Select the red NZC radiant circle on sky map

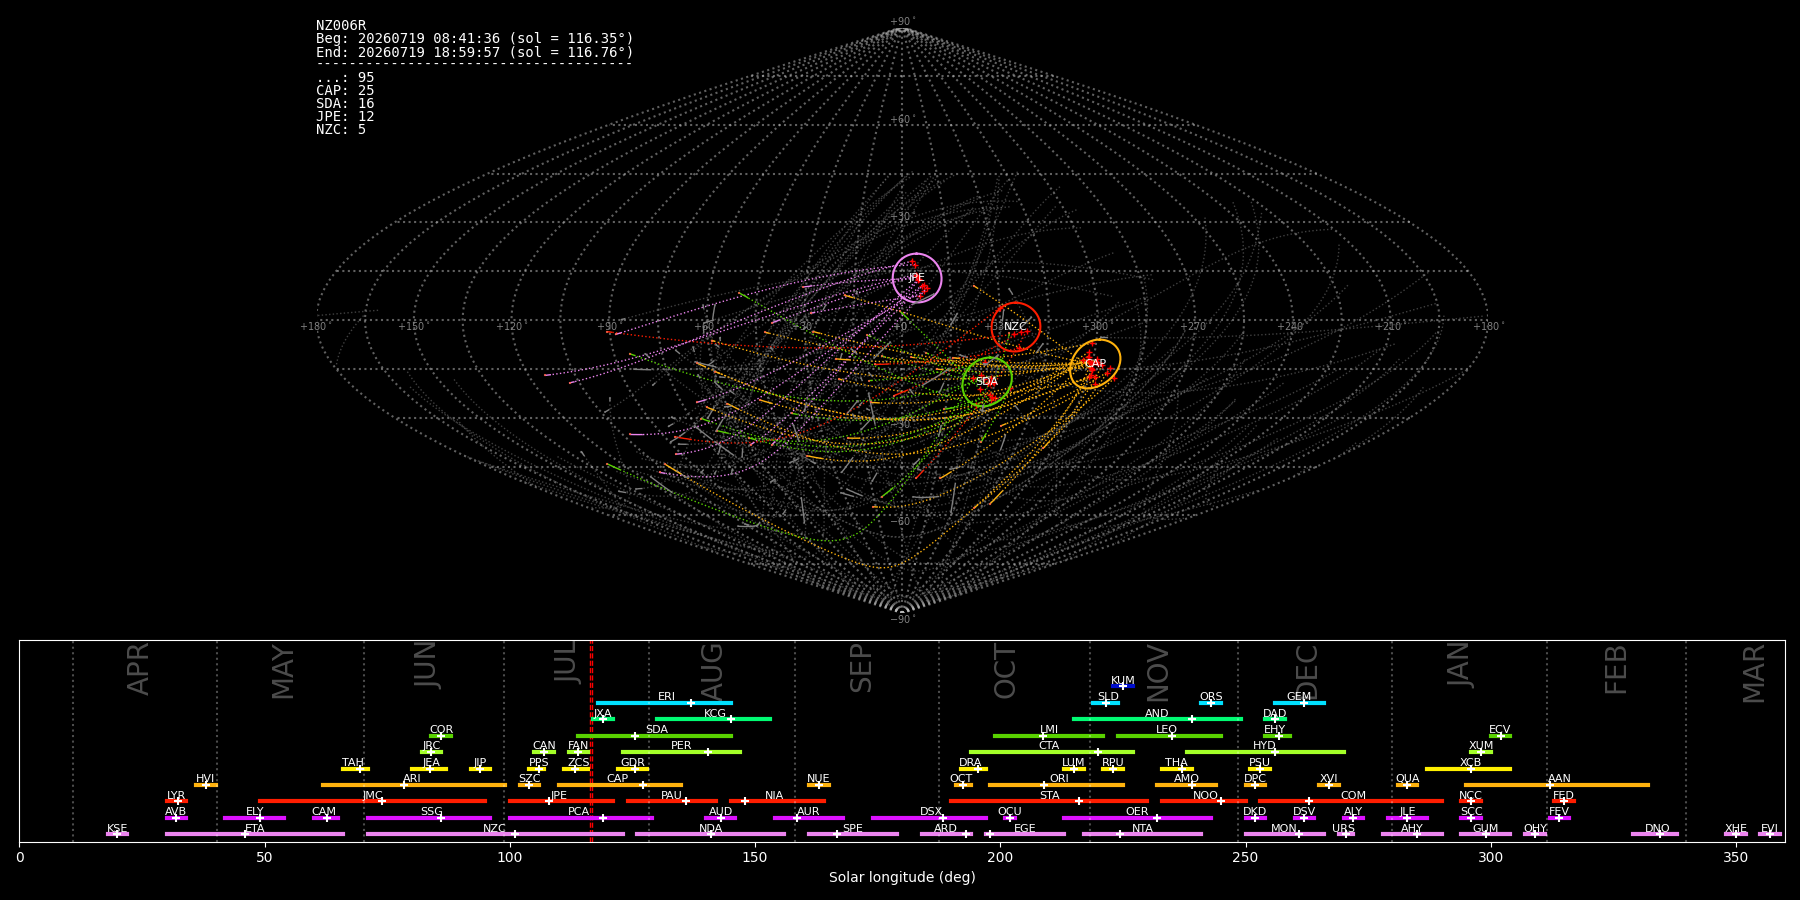(x=1016, y=327)
